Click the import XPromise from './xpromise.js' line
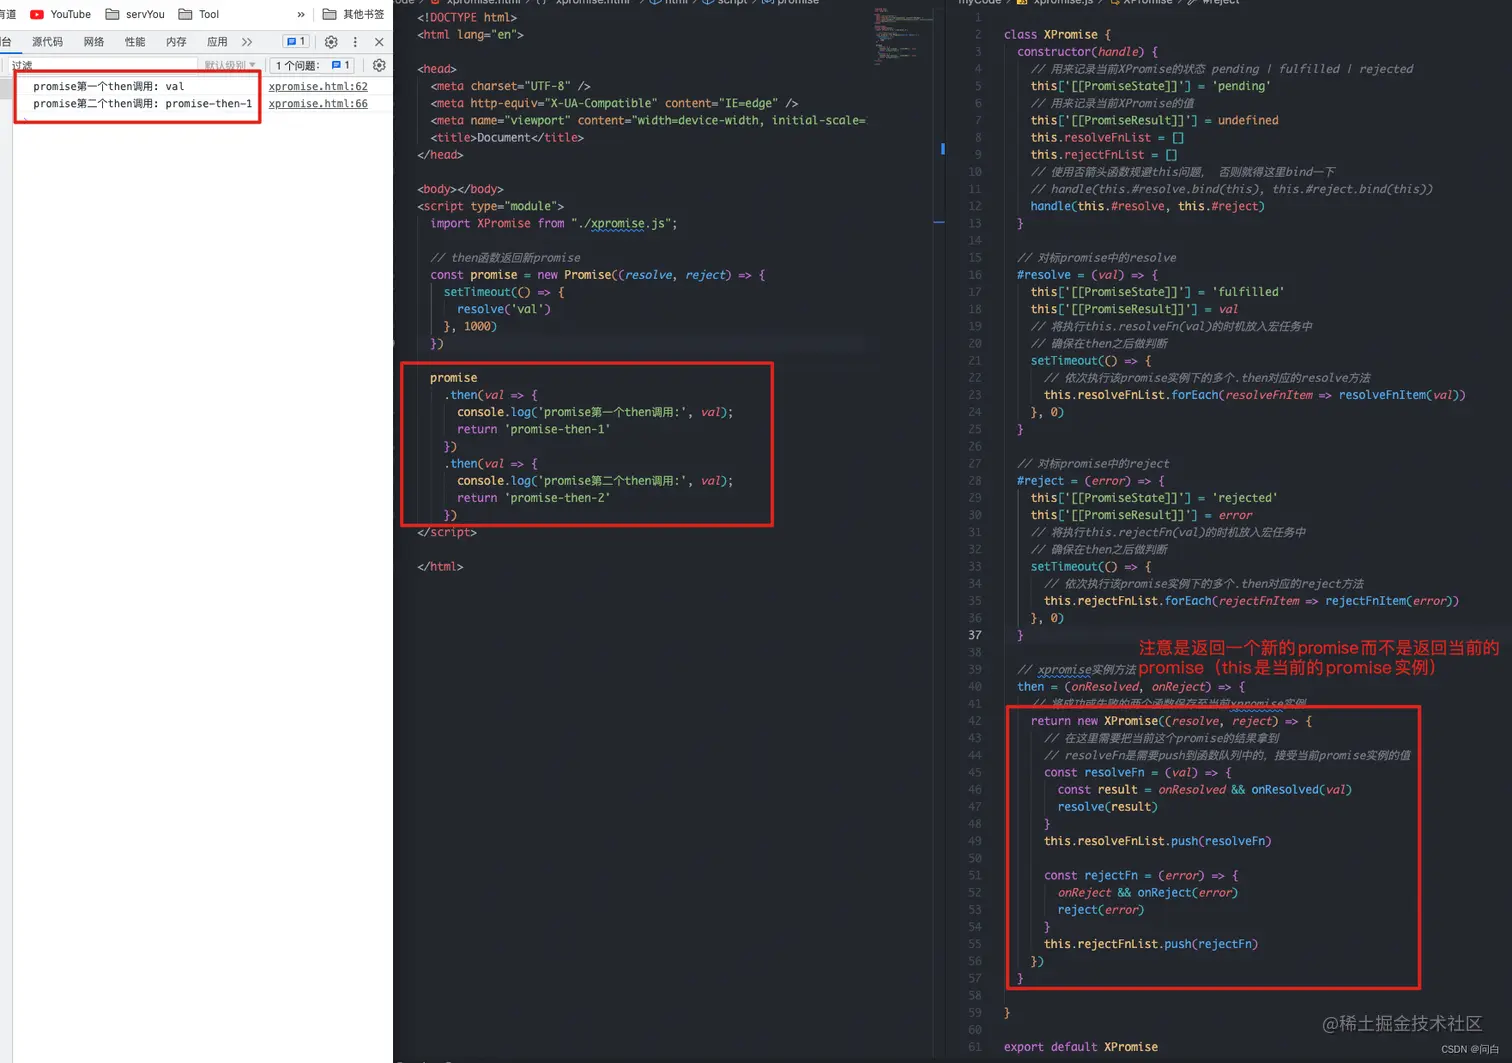 (x=554, y=224)
